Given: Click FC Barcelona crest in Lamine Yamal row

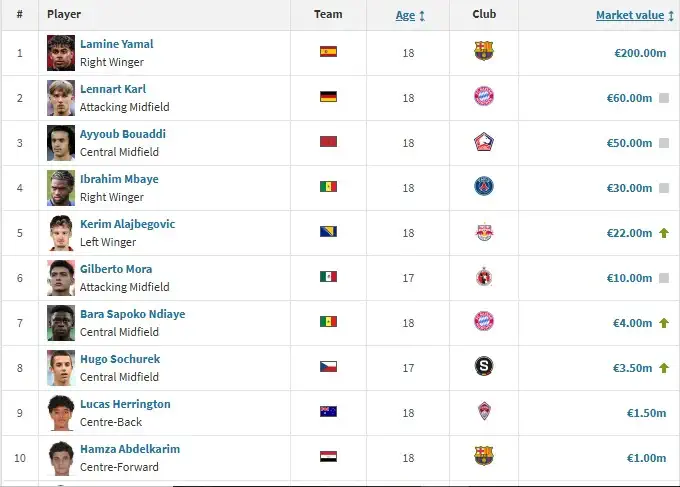Looking at the screenshot, I should tap(484, 51).
